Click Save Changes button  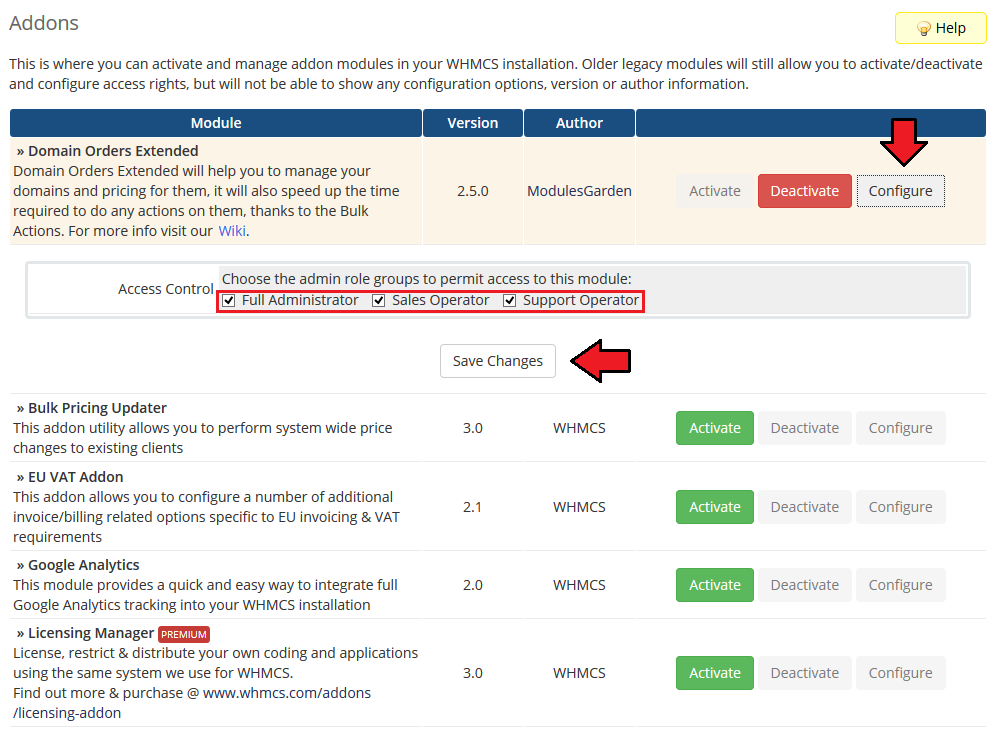(497, 361)
